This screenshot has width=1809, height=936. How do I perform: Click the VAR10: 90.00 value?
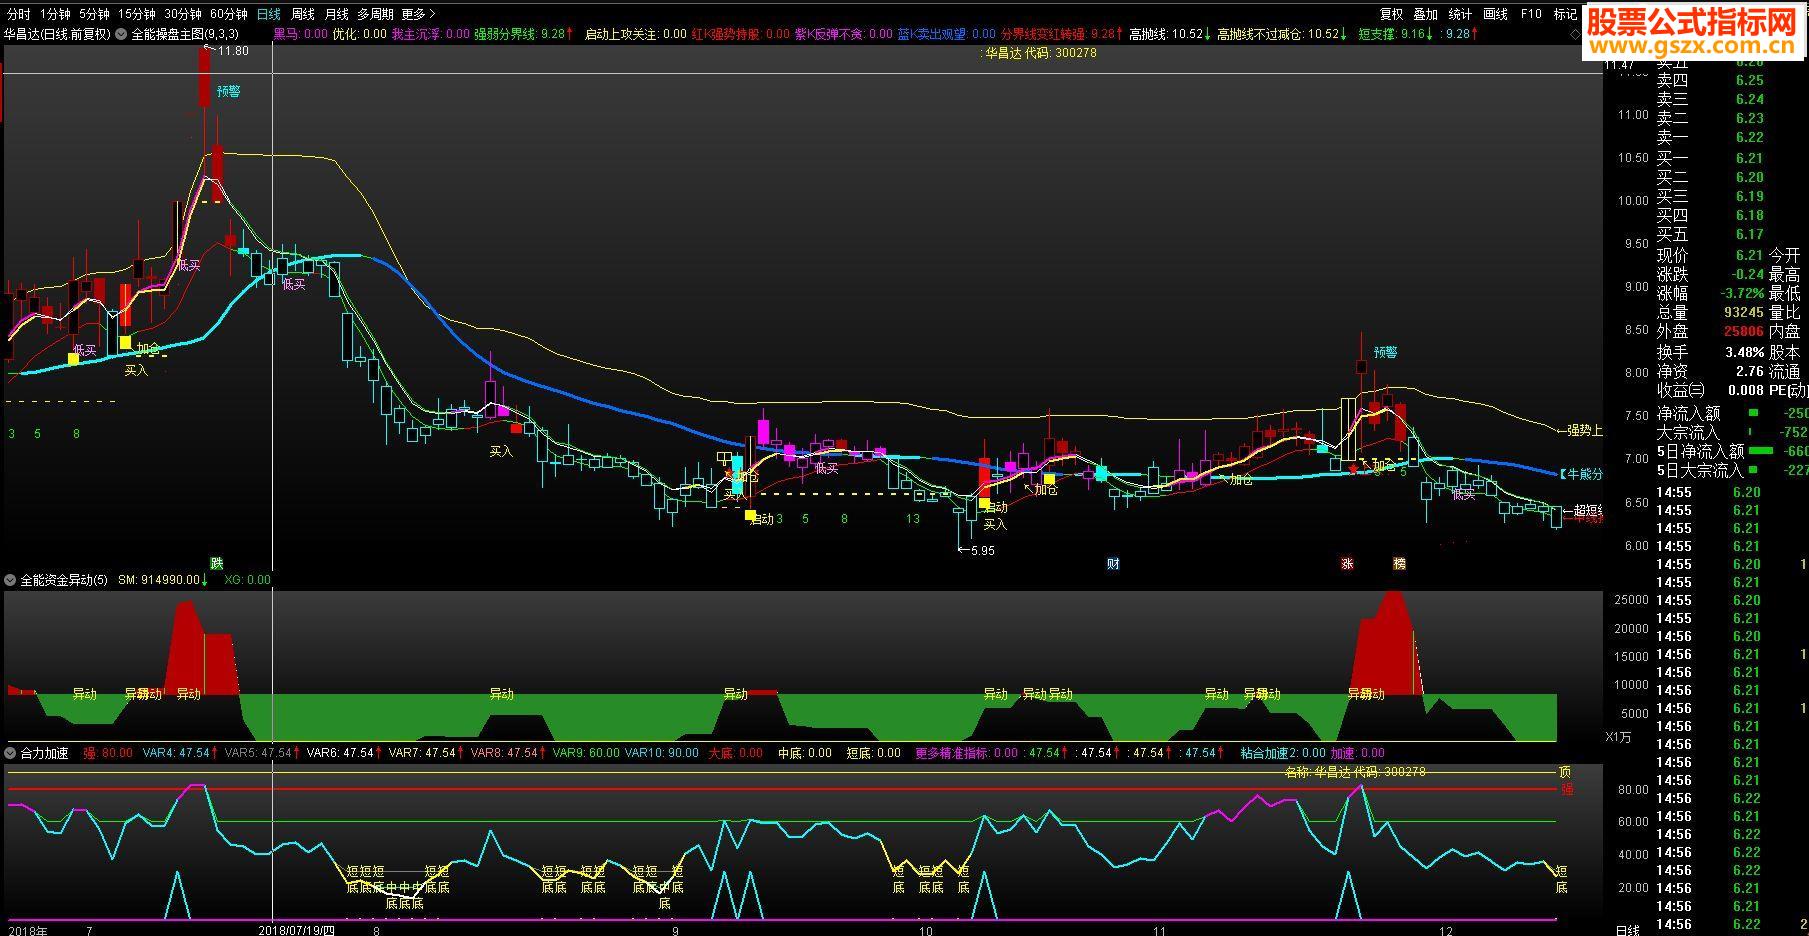pyautogui.click(x=661, y=753)
